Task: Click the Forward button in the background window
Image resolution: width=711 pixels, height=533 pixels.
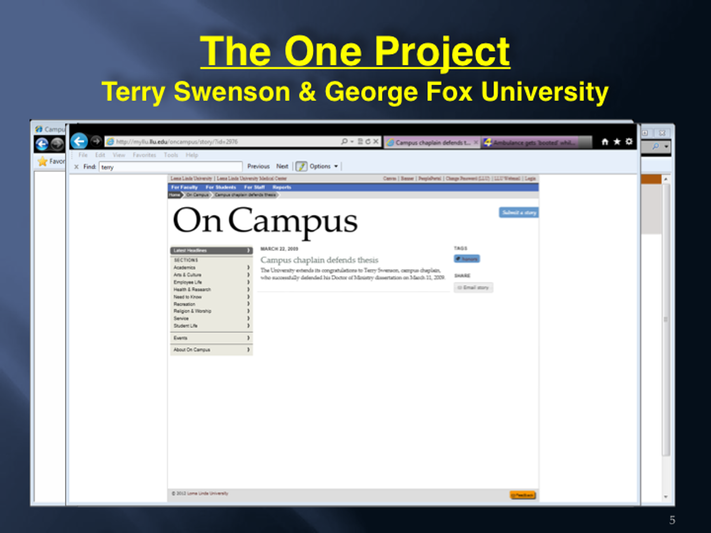Action: click(x=57, y=144)
